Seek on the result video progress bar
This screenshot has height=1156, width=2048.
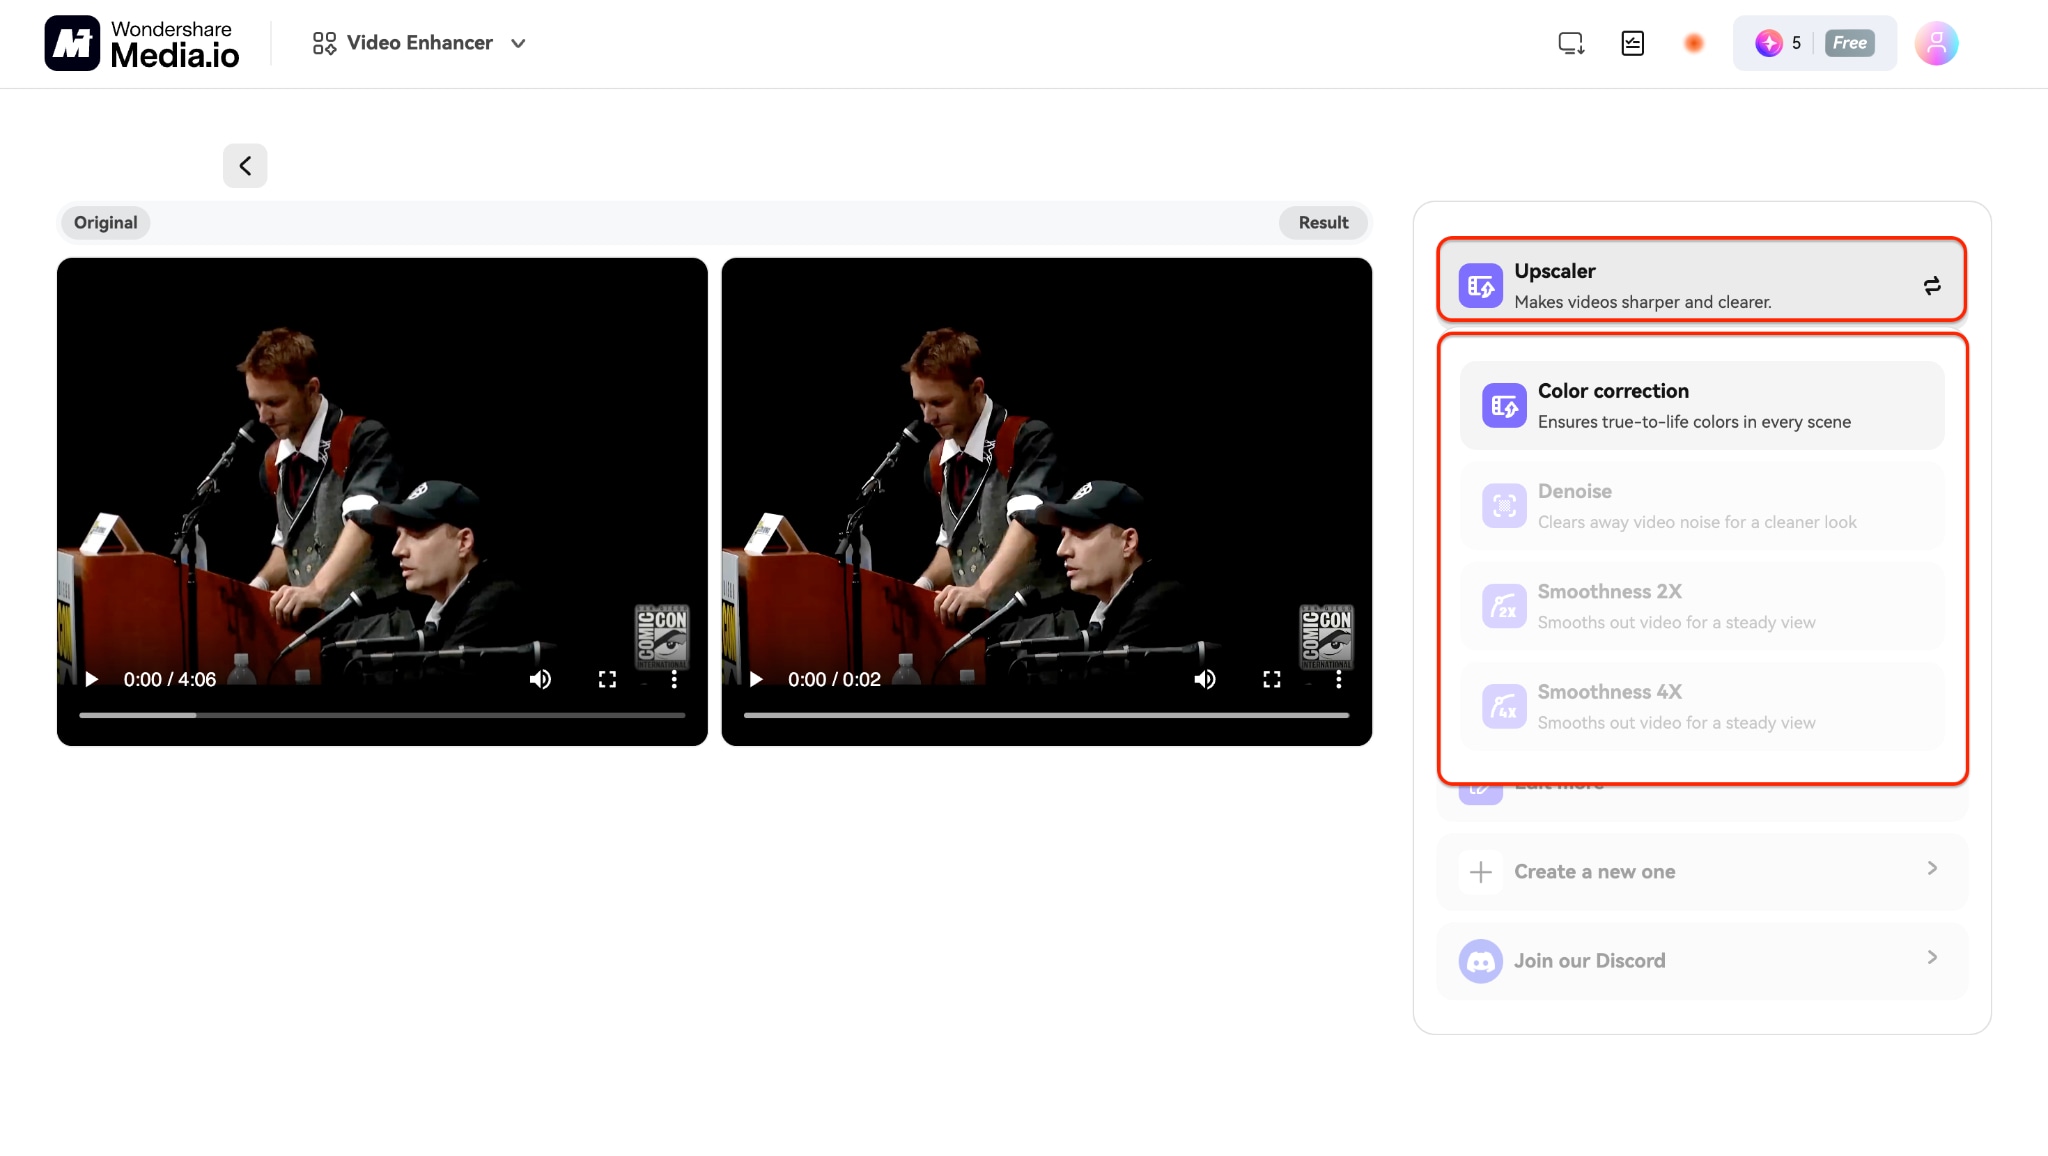point(1046,715)
